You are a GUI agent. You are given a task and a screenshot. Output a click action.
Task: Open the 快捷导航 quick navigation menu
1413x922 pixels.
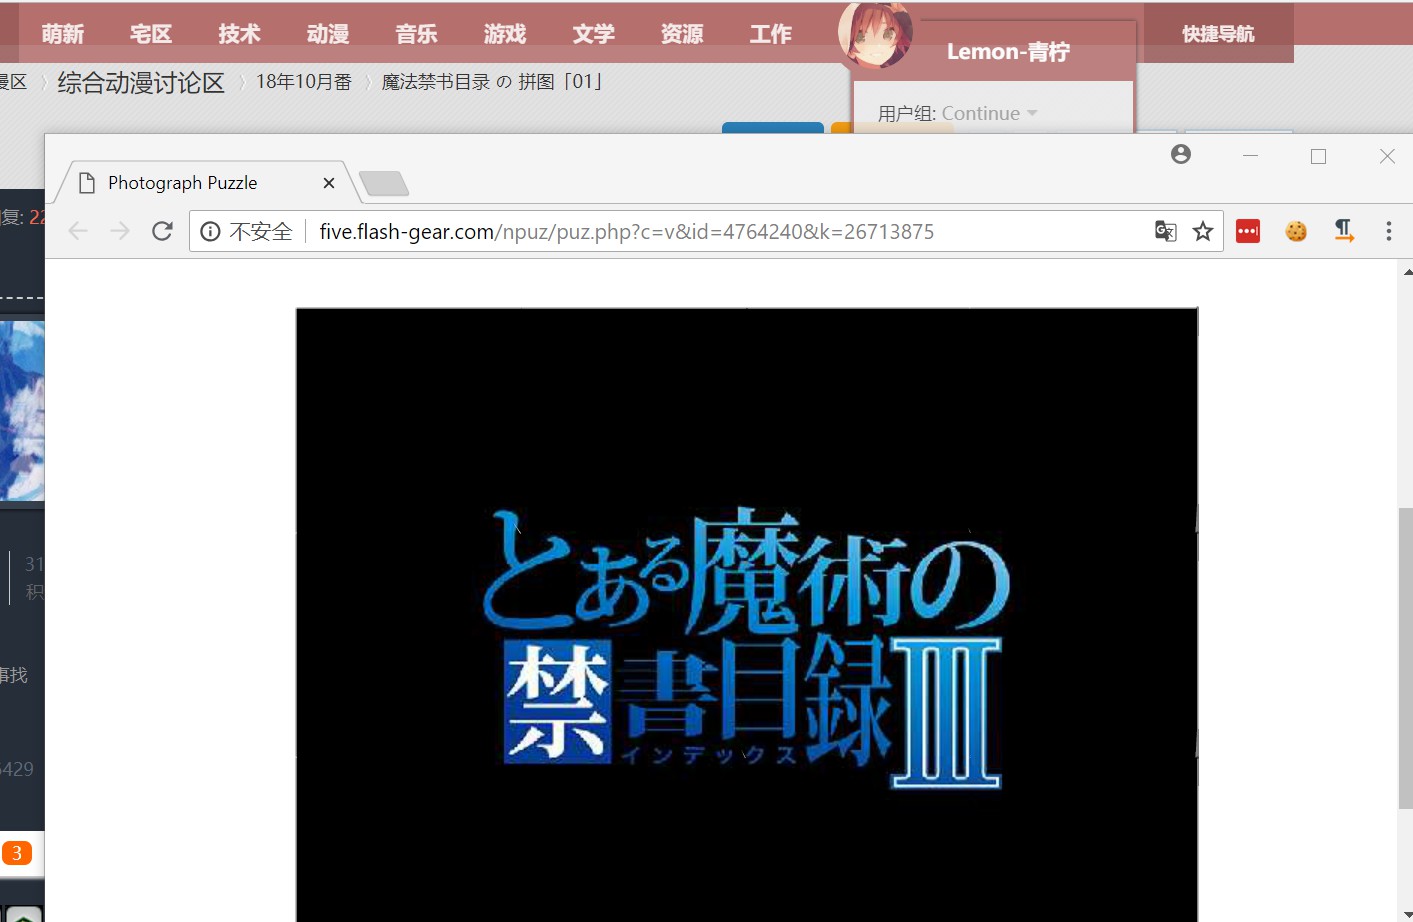1218,34
